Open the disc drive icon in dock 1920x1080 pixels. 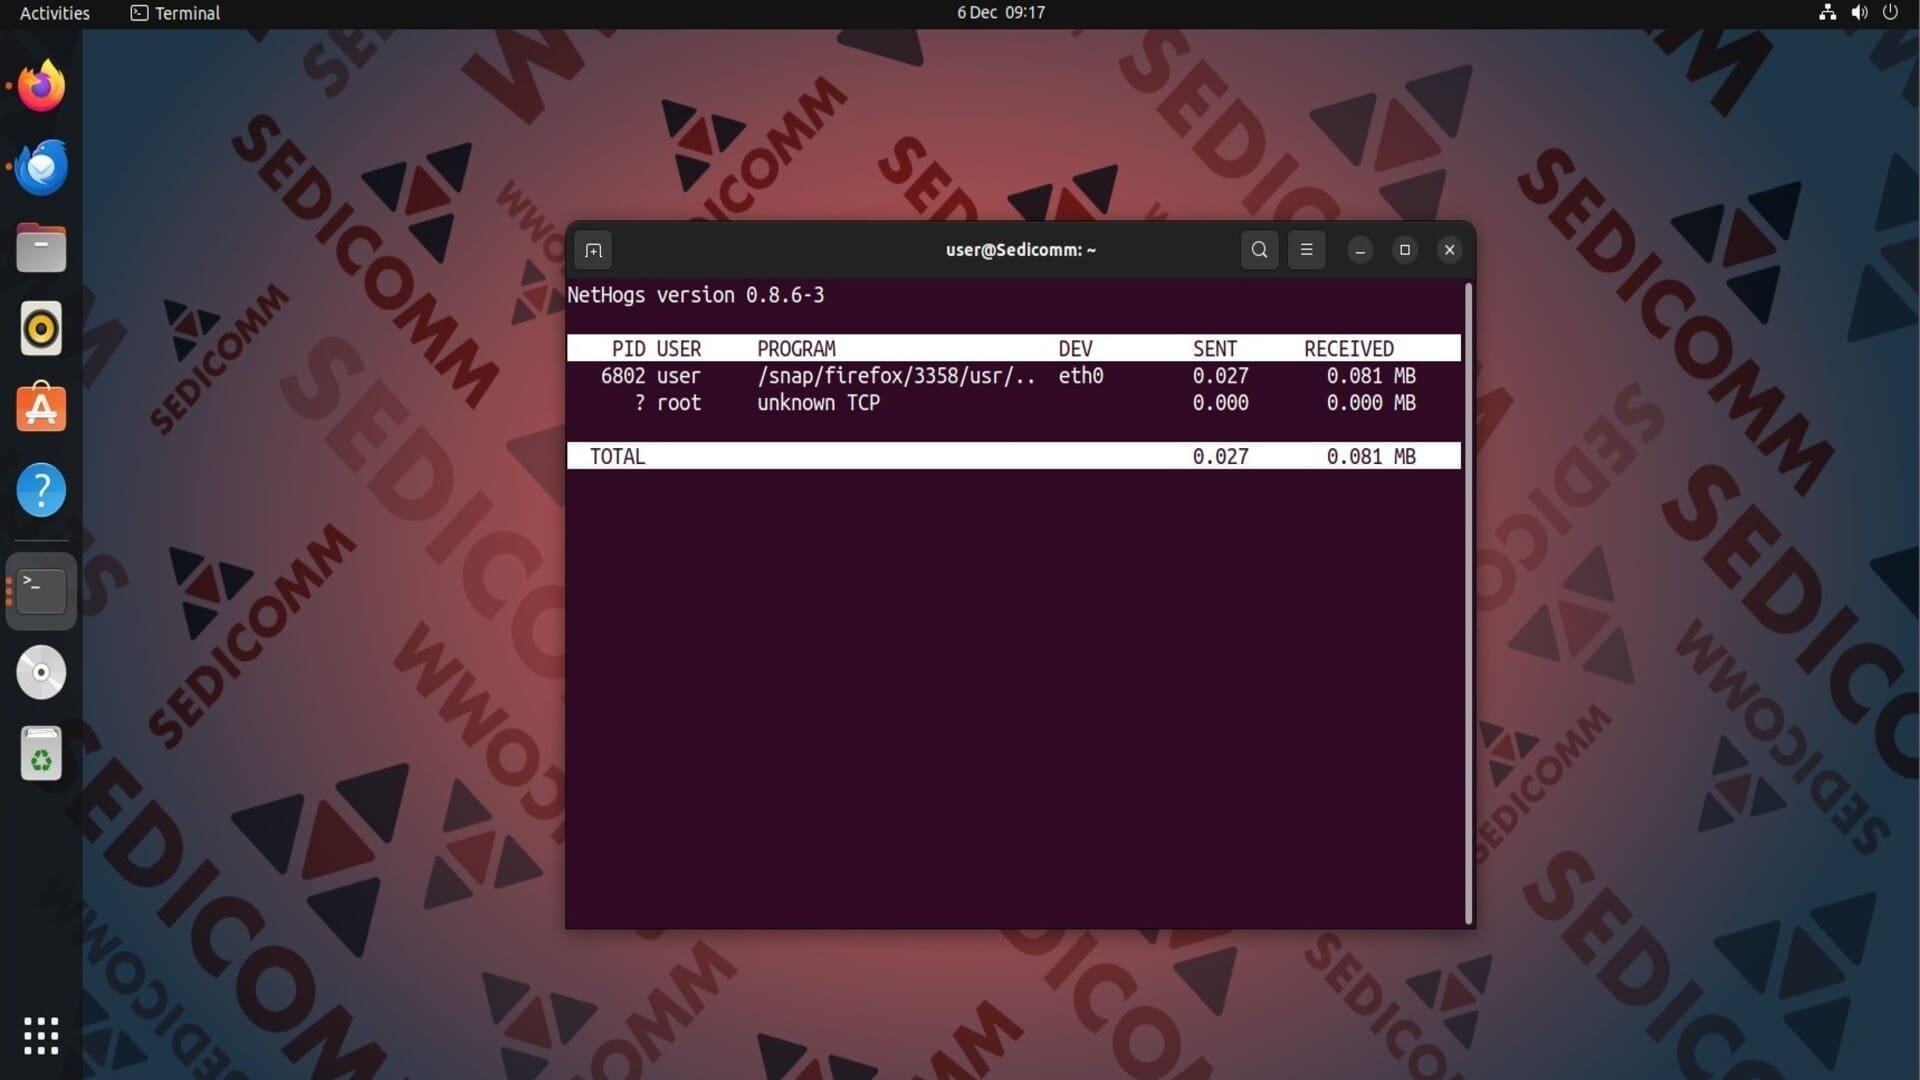tap(41, 672)
